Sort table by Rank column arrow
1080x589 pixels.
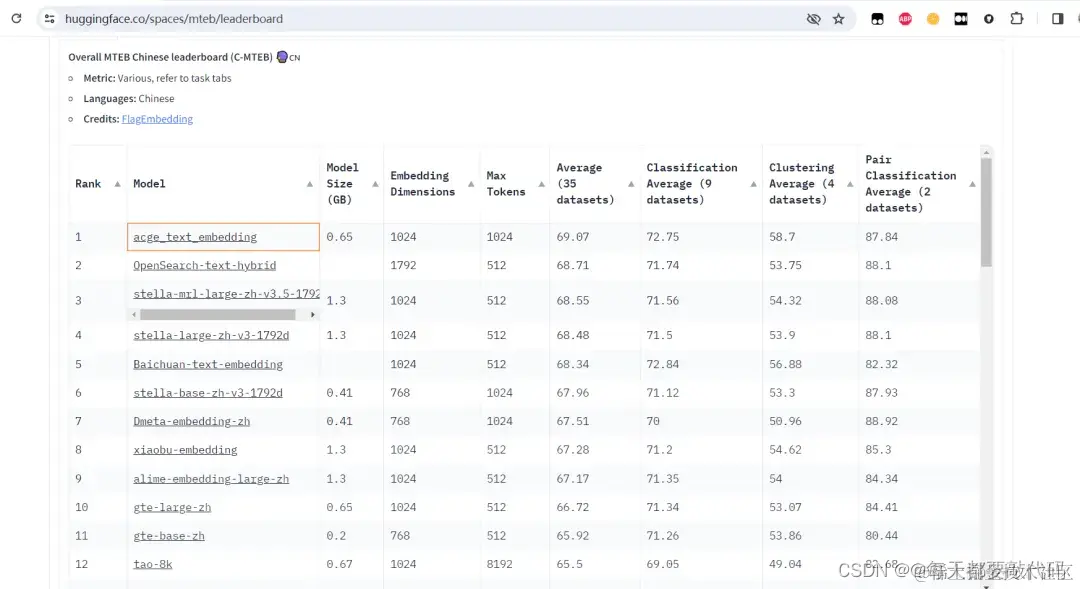pos(117,184)
